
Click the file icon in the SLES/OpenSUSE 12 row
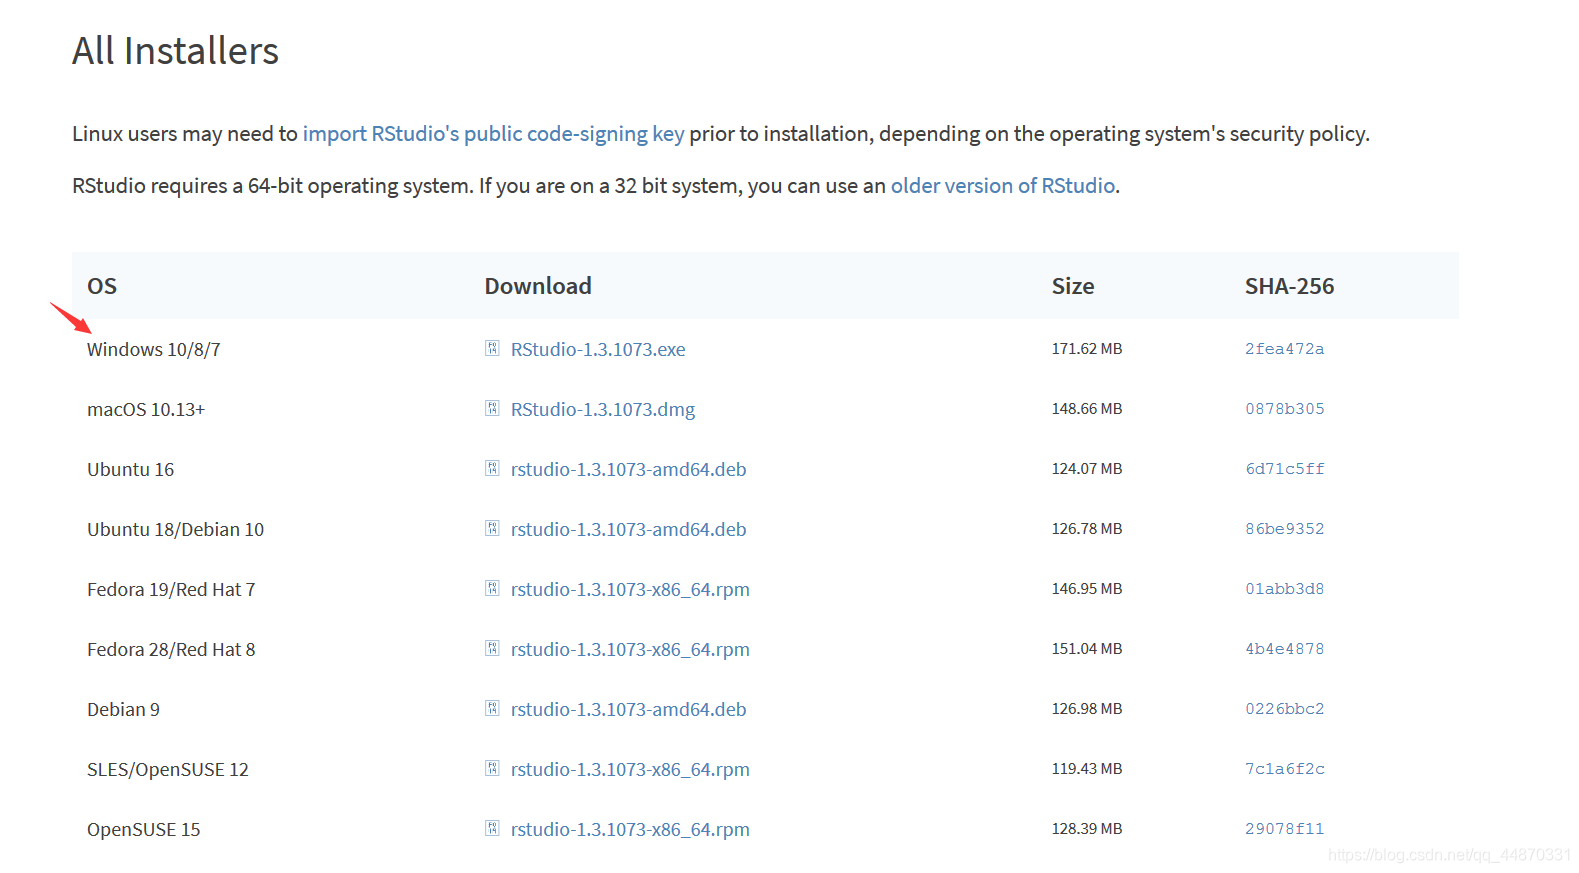(492, 768)
